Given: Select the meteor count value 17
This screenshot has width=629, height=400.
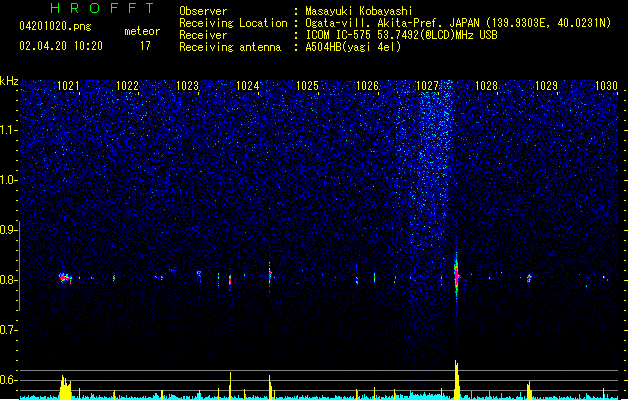Looking at the screenshot, I should pyautogui.click(x=145, y=46).
